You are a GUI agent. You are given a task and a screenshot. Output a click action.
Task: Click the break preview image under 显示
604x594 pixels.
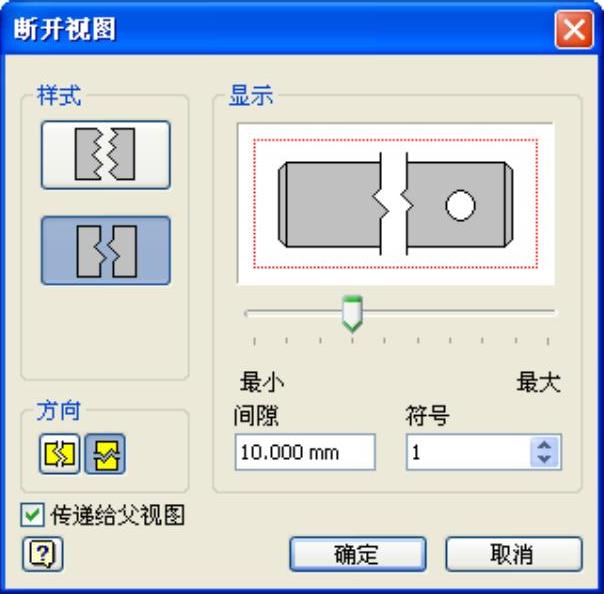(396, 204)
